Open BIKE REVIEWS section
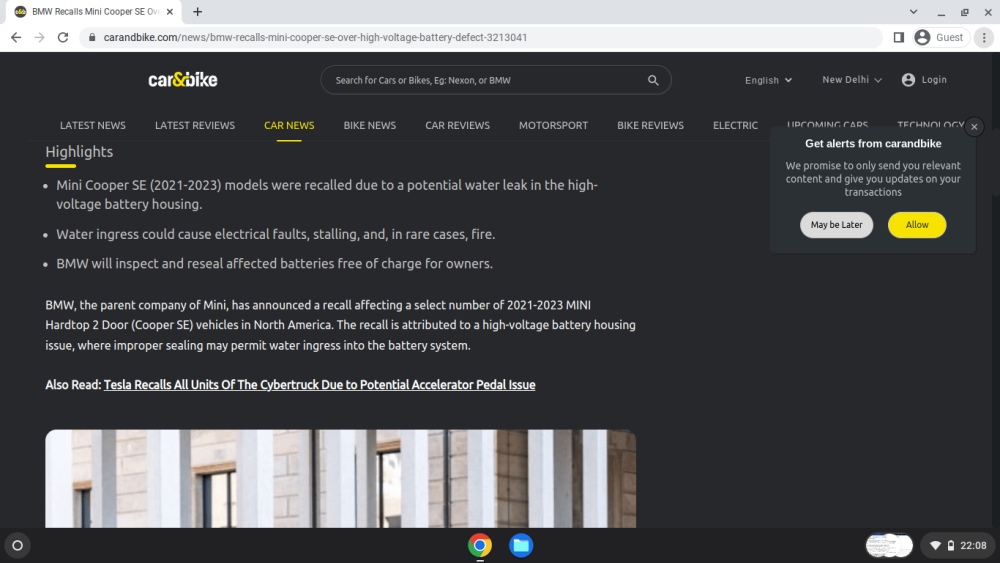Screen dimensions: 1000x563 pyautogui.click(x=650, y=126)
